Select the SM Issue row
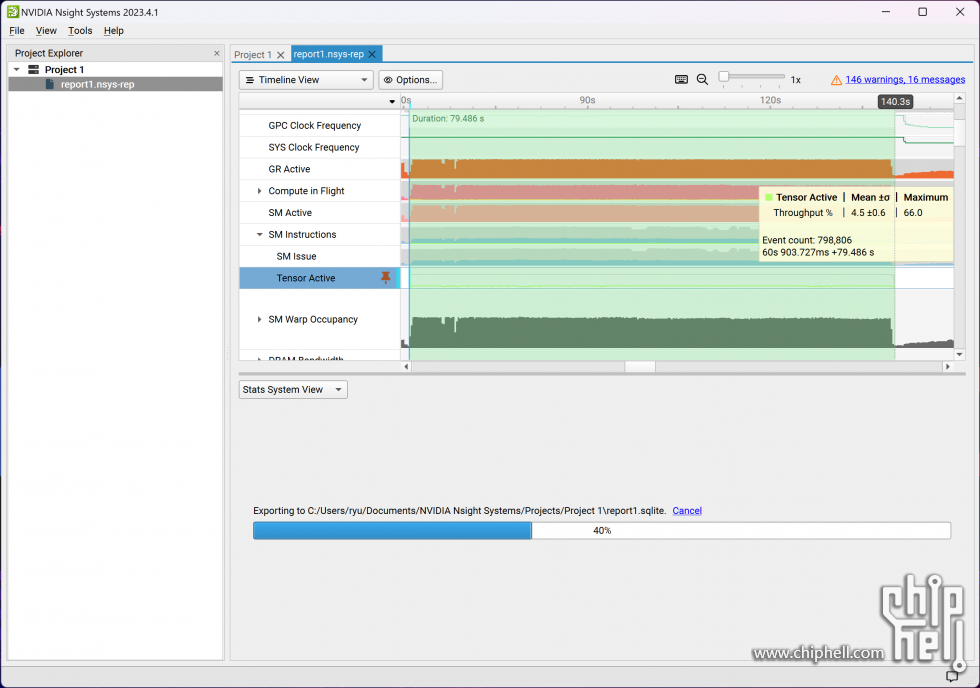980x688 pixels. coord(319,256)
